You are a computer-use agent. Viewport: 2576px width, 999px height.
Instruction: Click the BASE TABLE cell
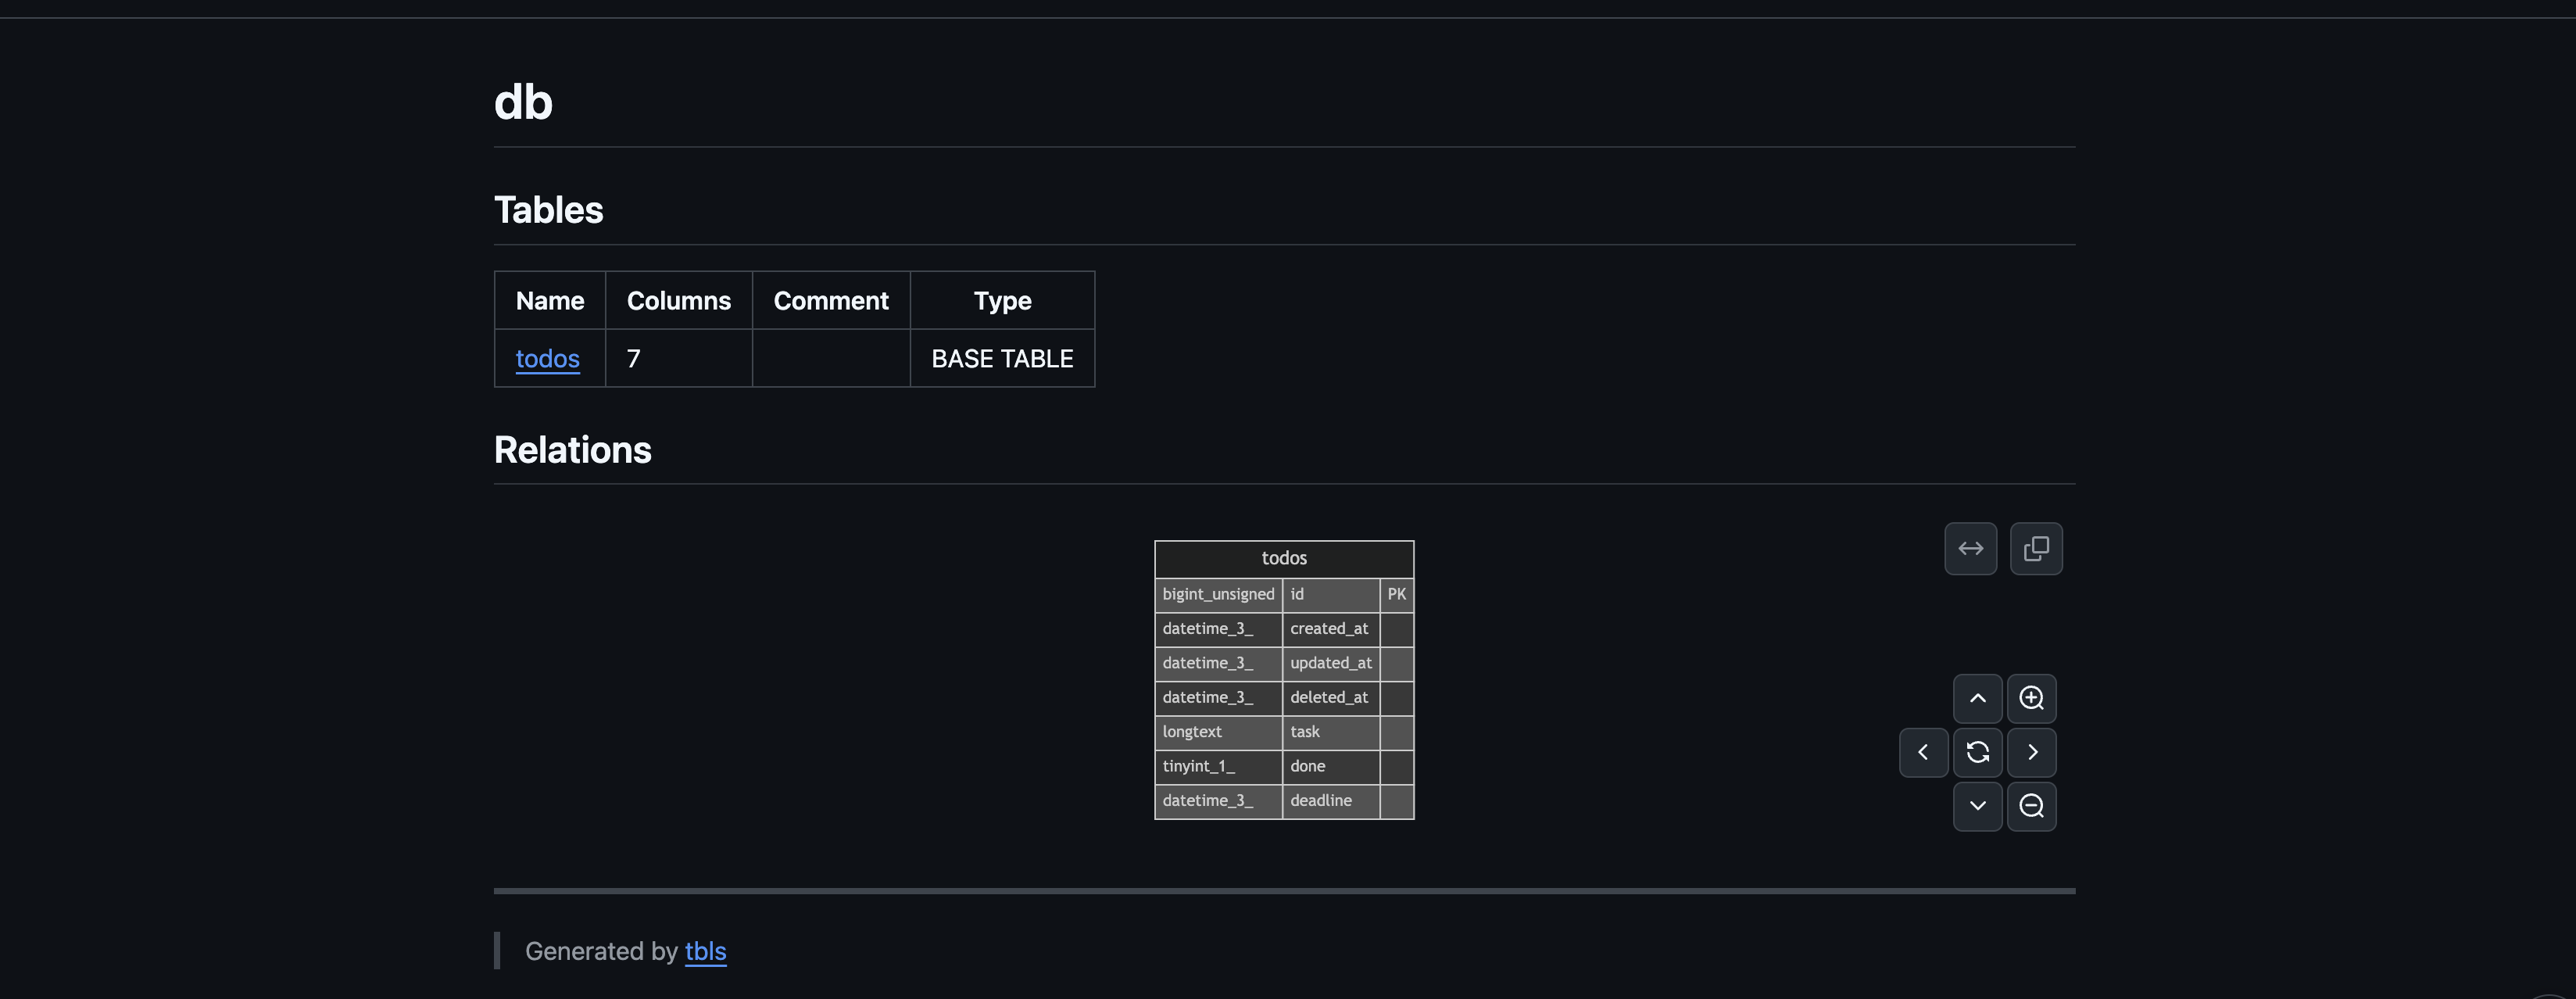click(1002, 358)
